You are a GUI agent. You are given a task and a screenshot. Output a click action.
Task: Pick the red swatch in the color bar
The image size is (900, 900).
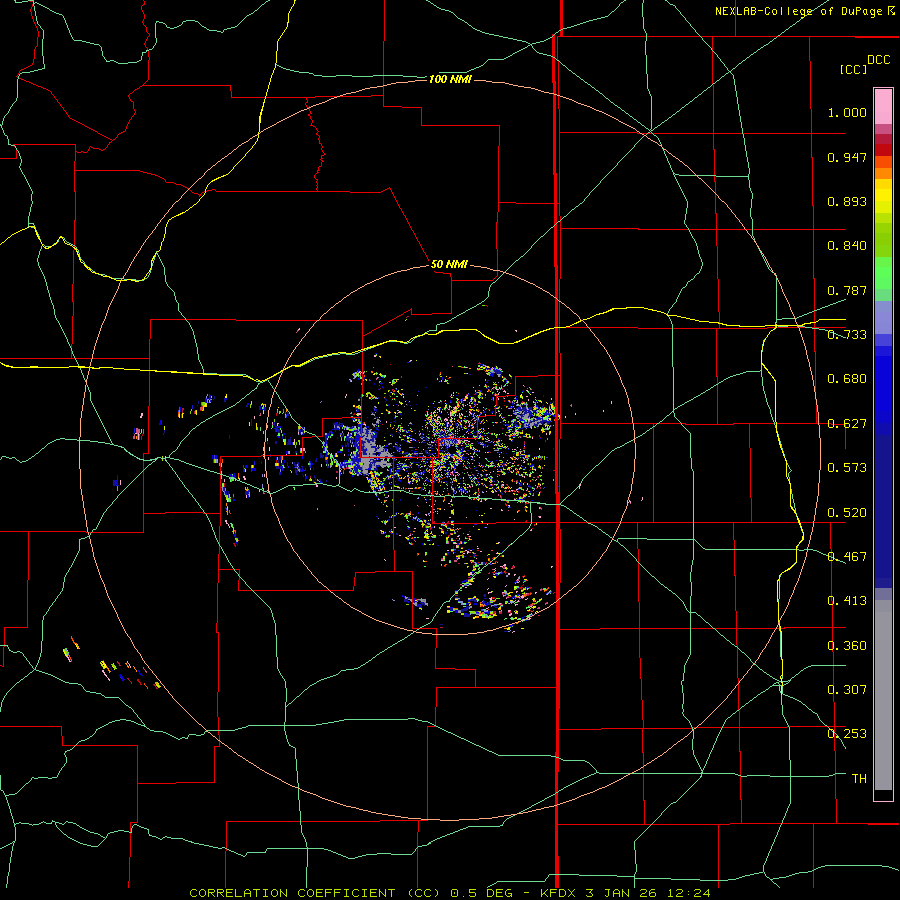click(883, 150)
